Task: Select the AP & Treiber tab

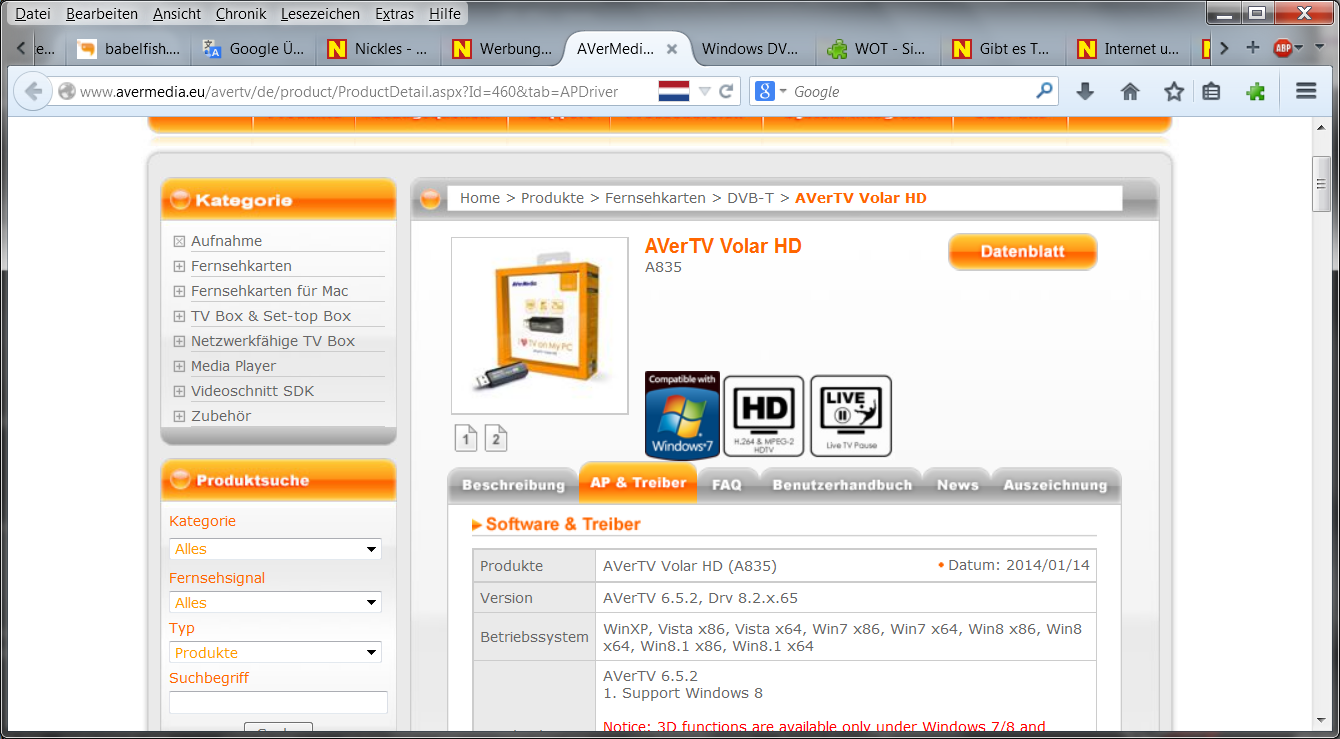Action: pyautogui.click(x=638, y=482)
